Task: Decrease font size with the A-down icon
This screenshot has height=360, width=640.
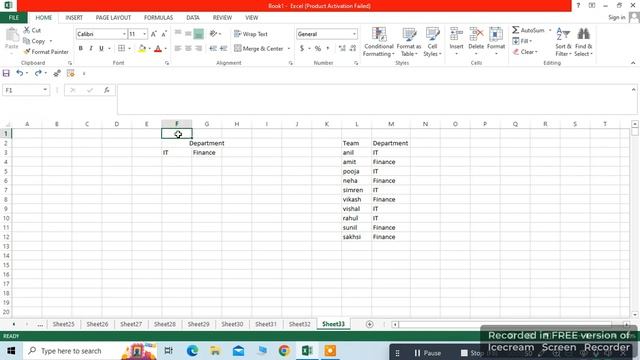Action: pyautogui.click(x=164, y=34)
